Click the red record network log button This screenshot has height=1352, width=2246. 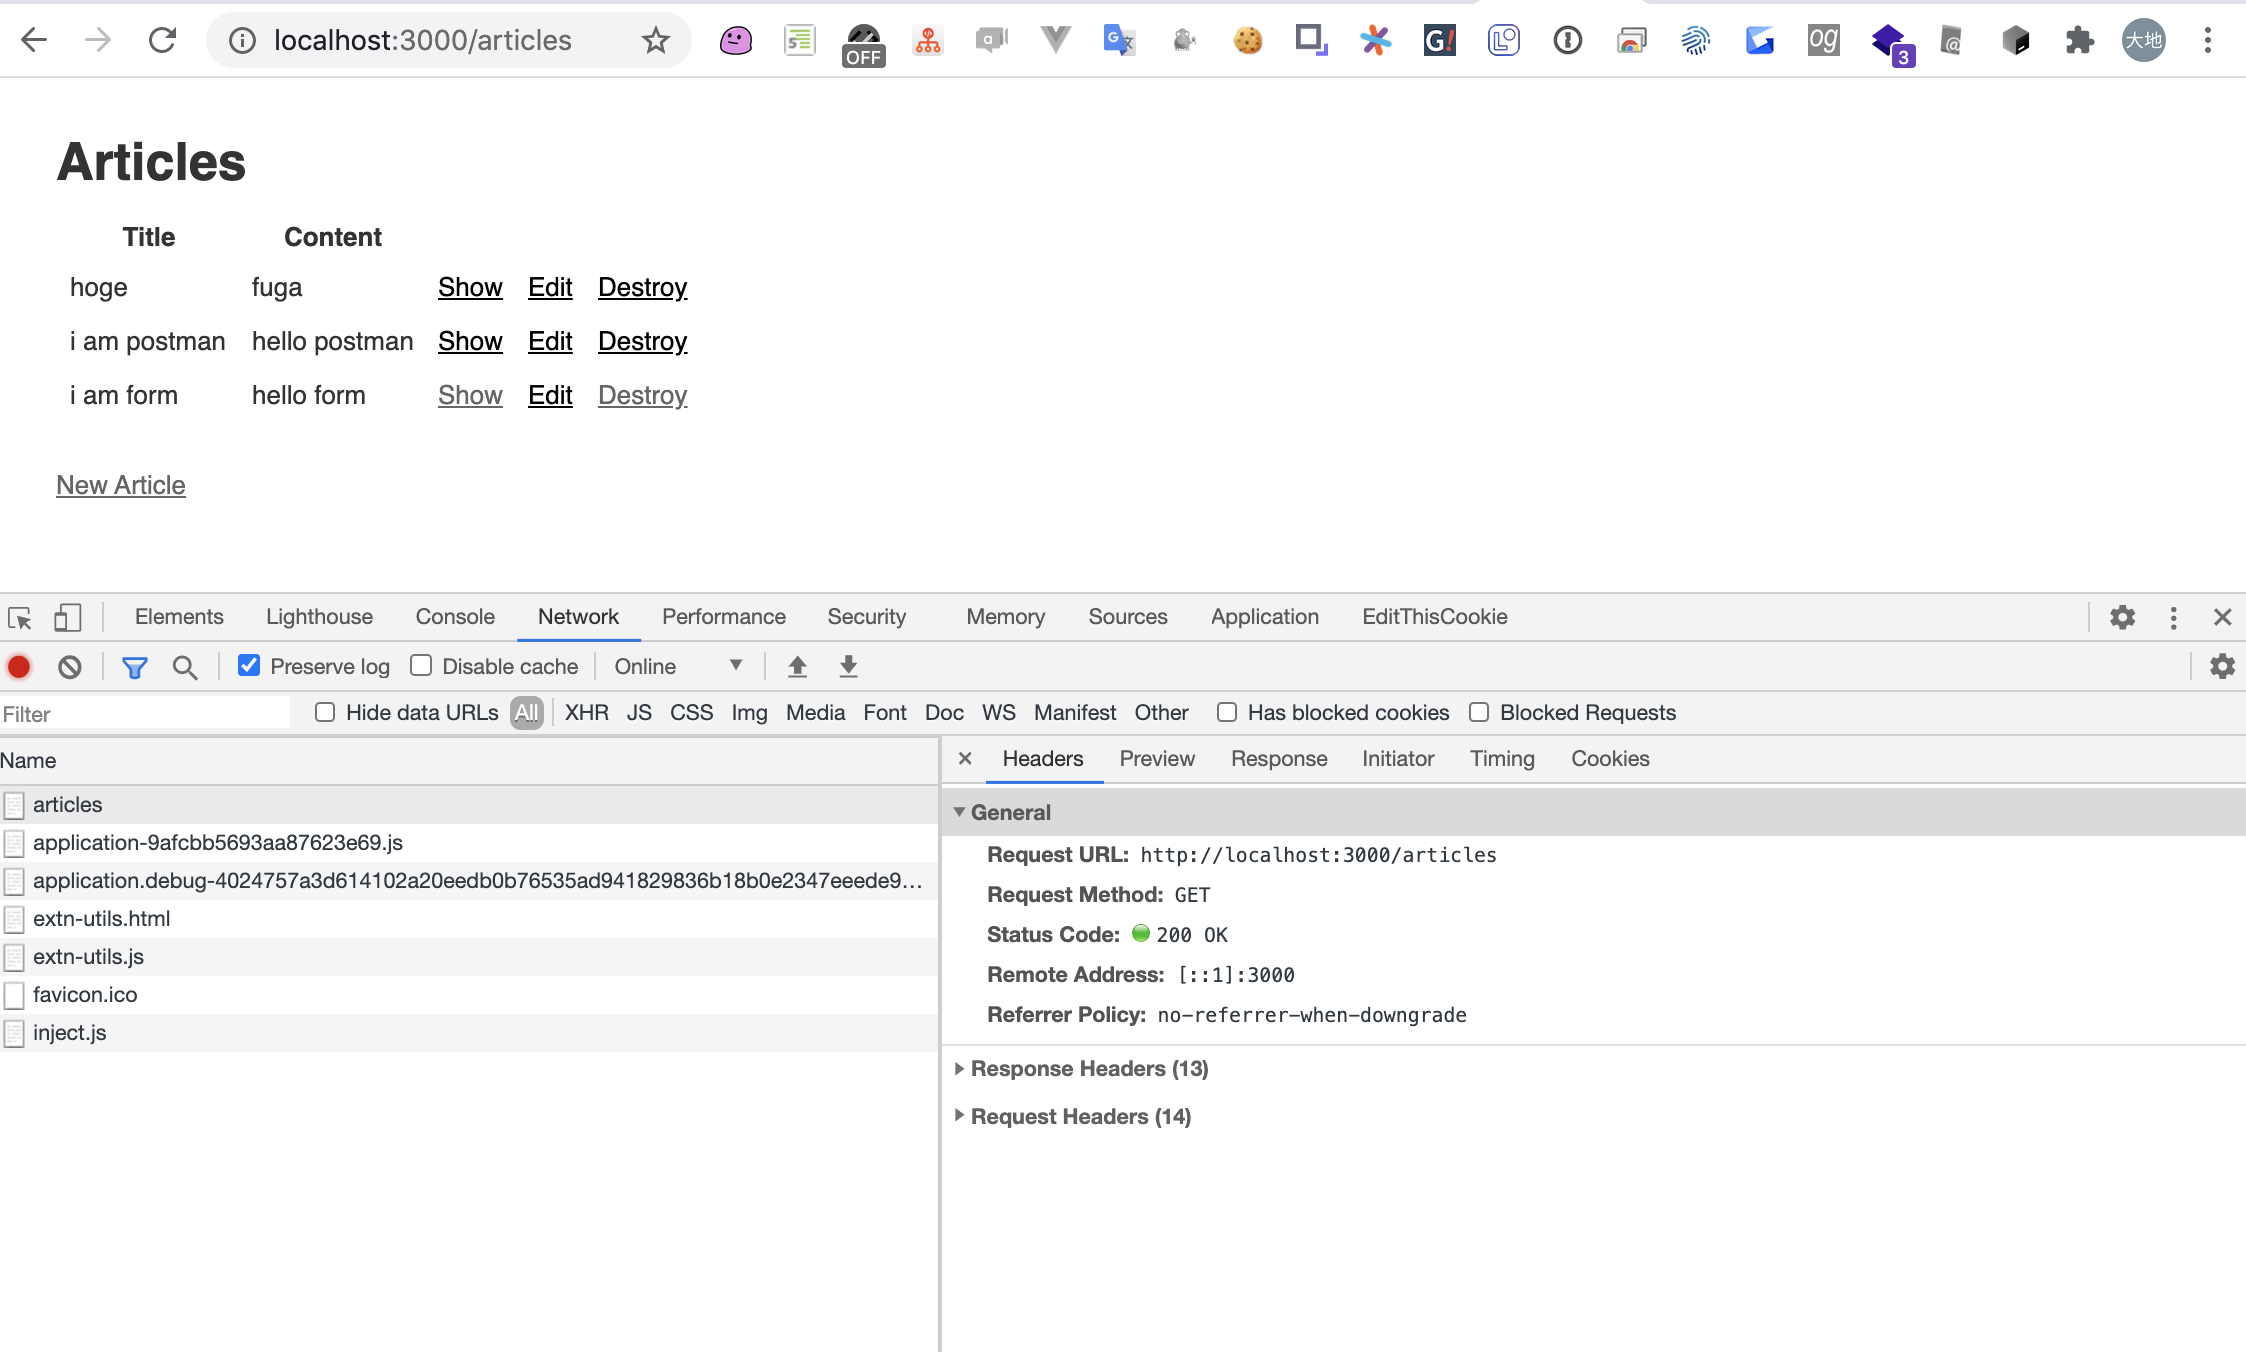[x=19, y=667]
